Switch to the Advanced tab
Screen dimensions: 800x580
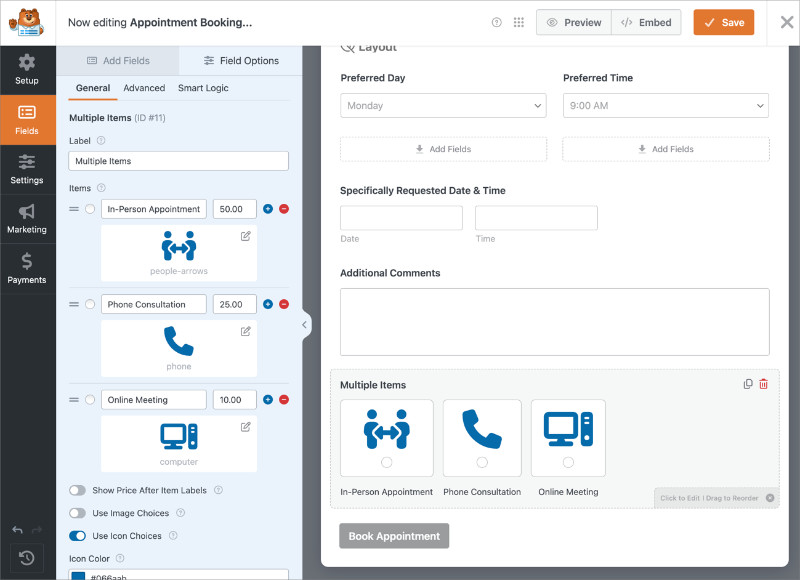click(x=144, y=88)
